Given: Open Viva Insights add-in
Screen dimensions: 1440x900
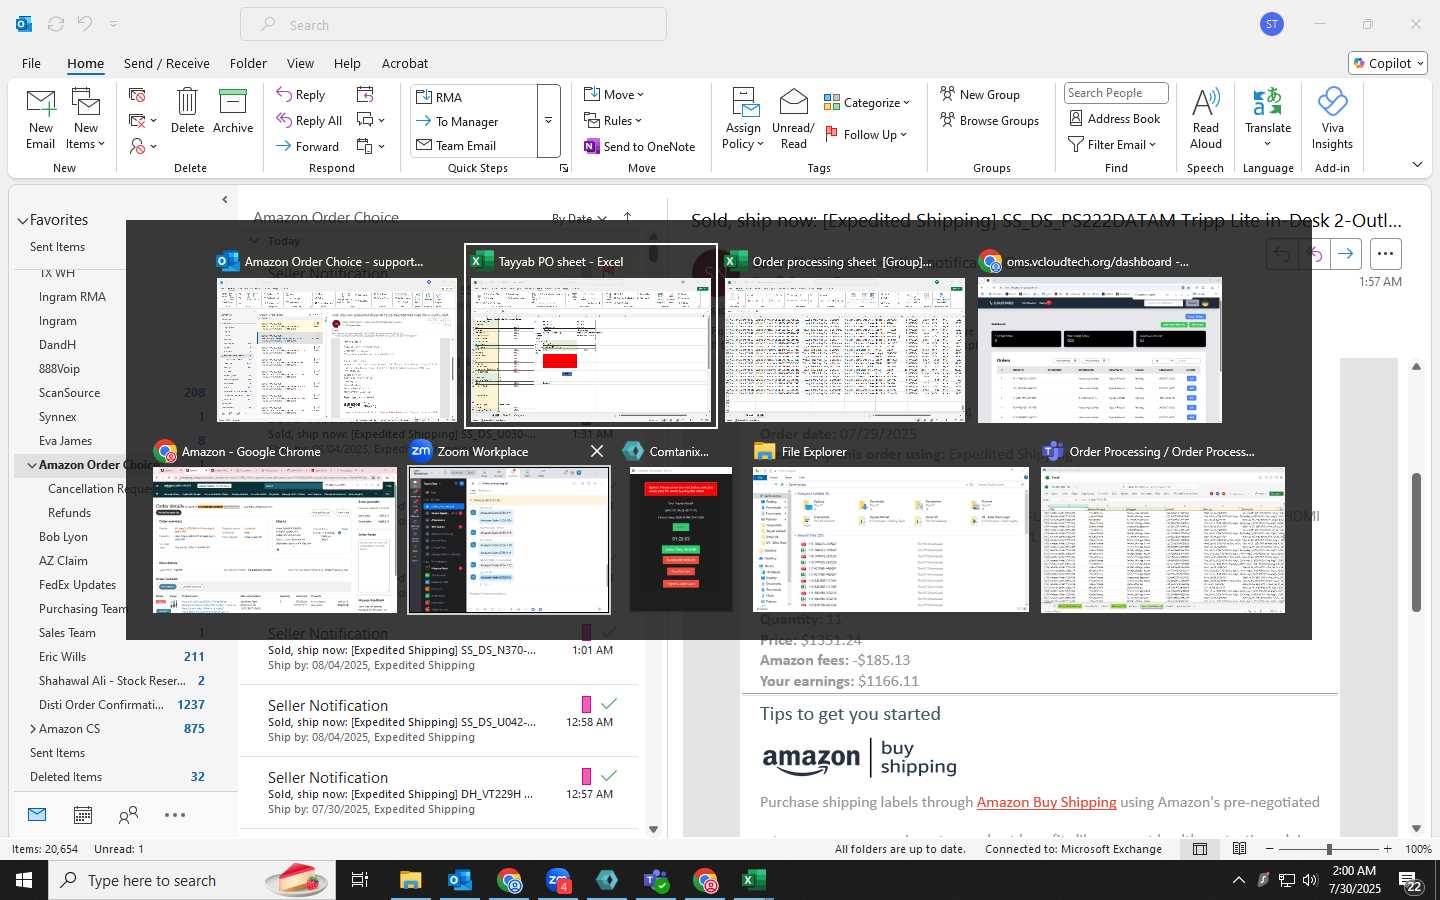Looking at the screenshot, I should pos(1333,118).
